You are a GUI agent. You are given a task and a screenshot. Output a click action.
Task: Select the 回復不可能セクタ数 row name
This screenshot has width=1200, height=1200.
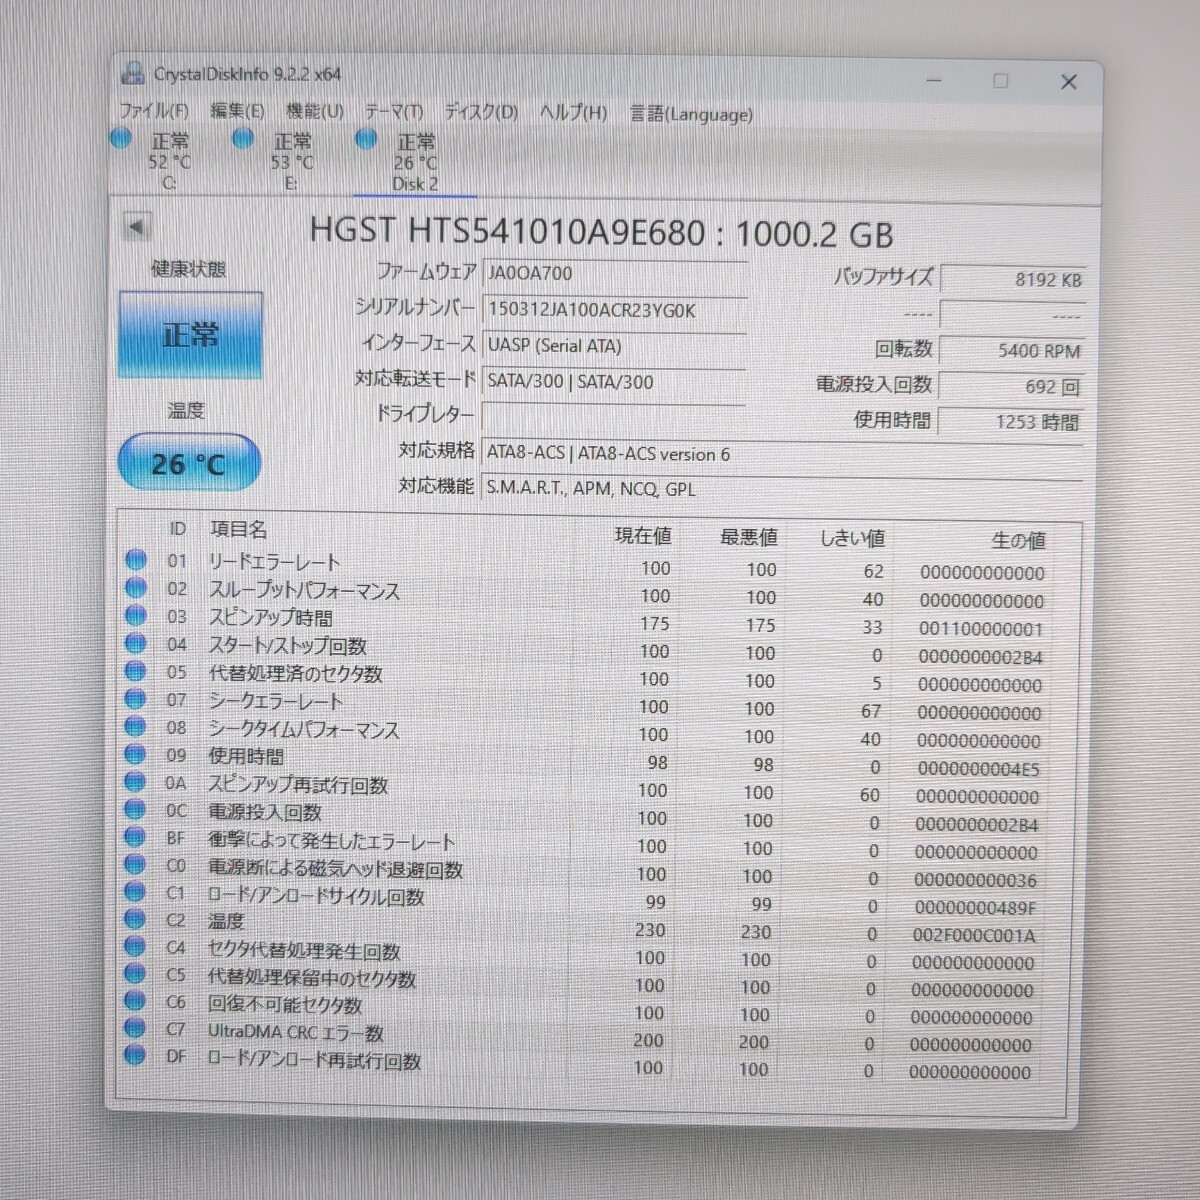coord(284,1004)
